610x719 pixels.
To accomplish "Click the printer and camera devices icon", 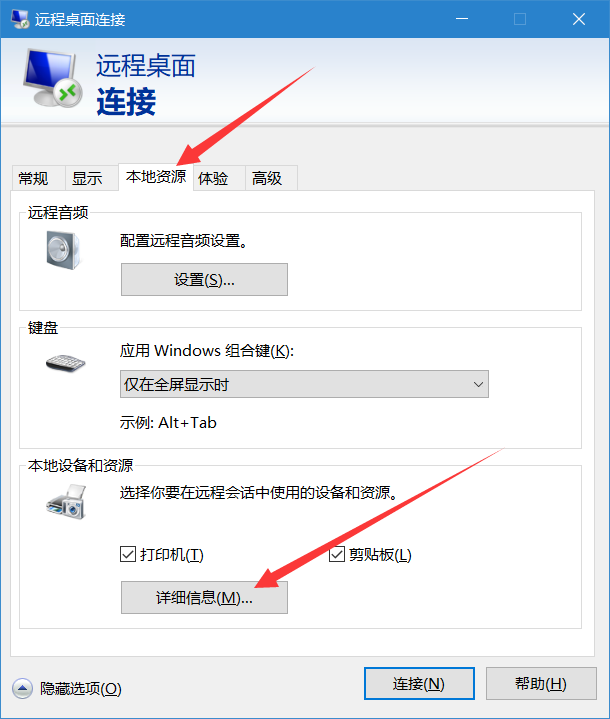I will click(66, 502).
